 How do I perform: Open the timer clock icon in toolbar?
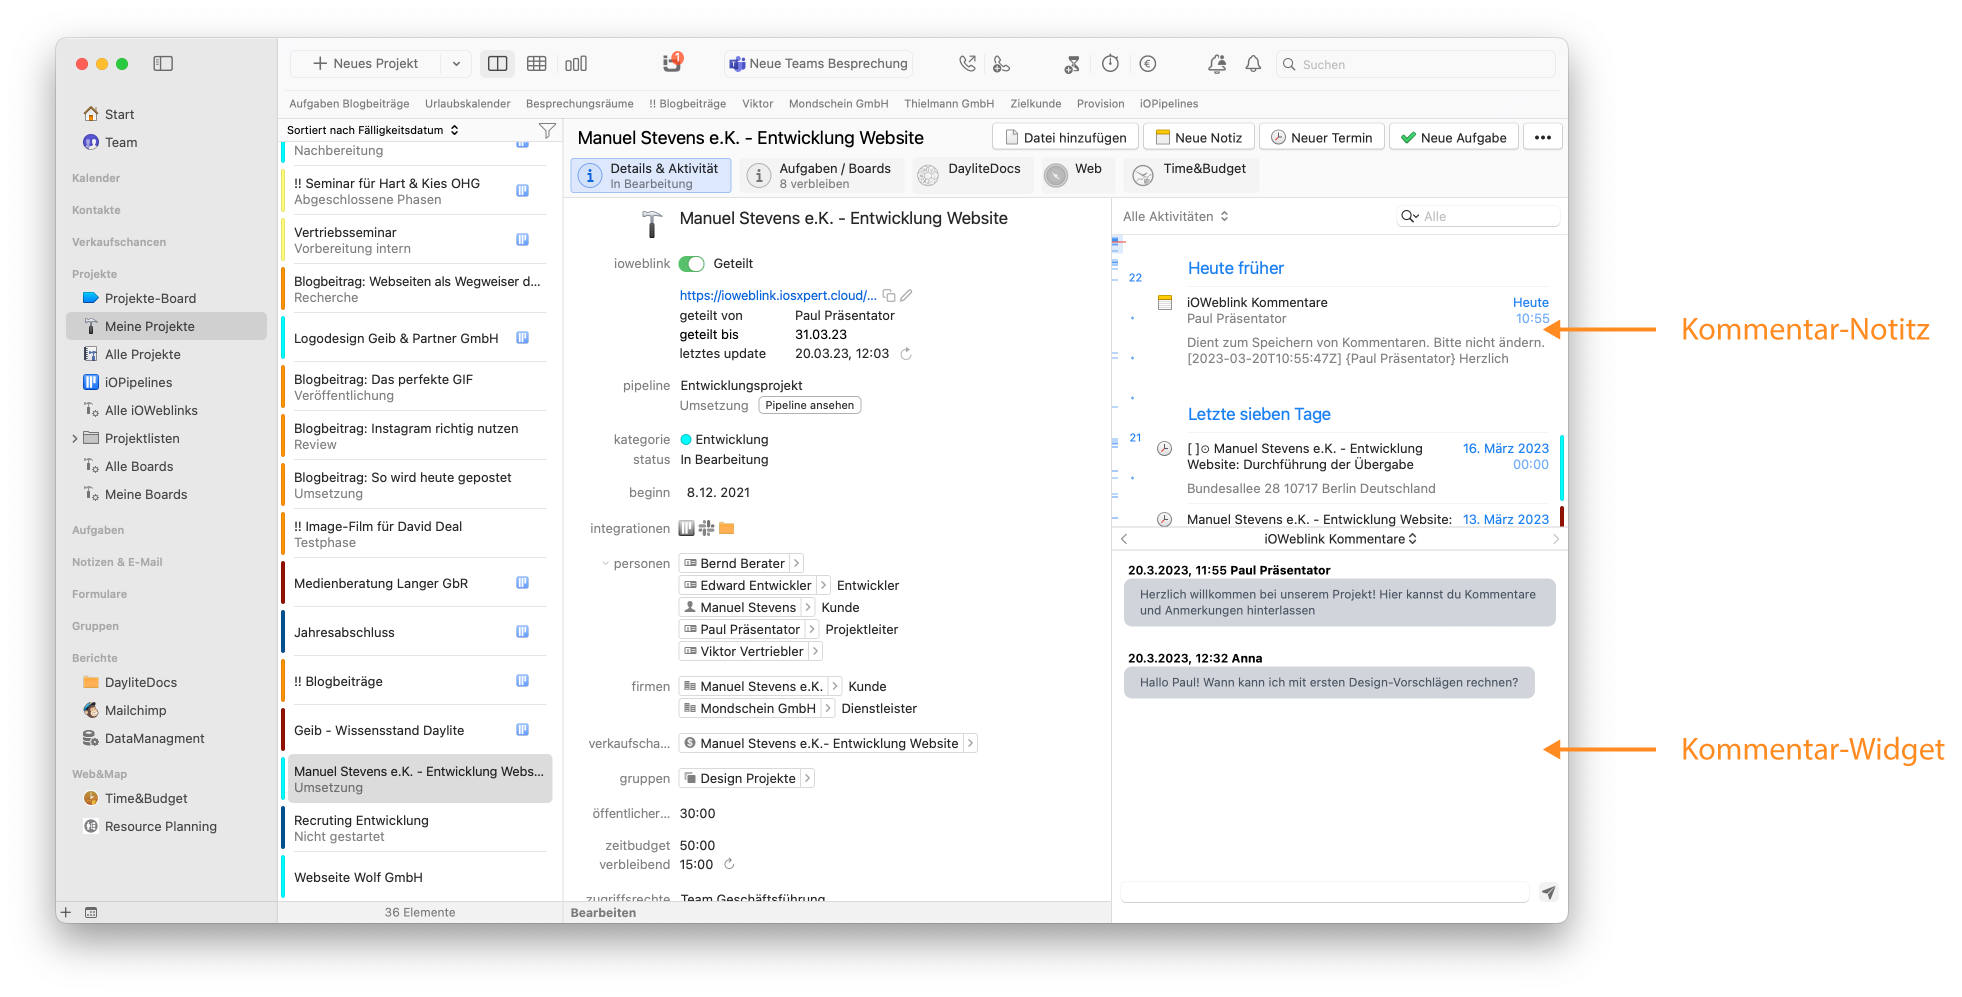[1110, 64]
